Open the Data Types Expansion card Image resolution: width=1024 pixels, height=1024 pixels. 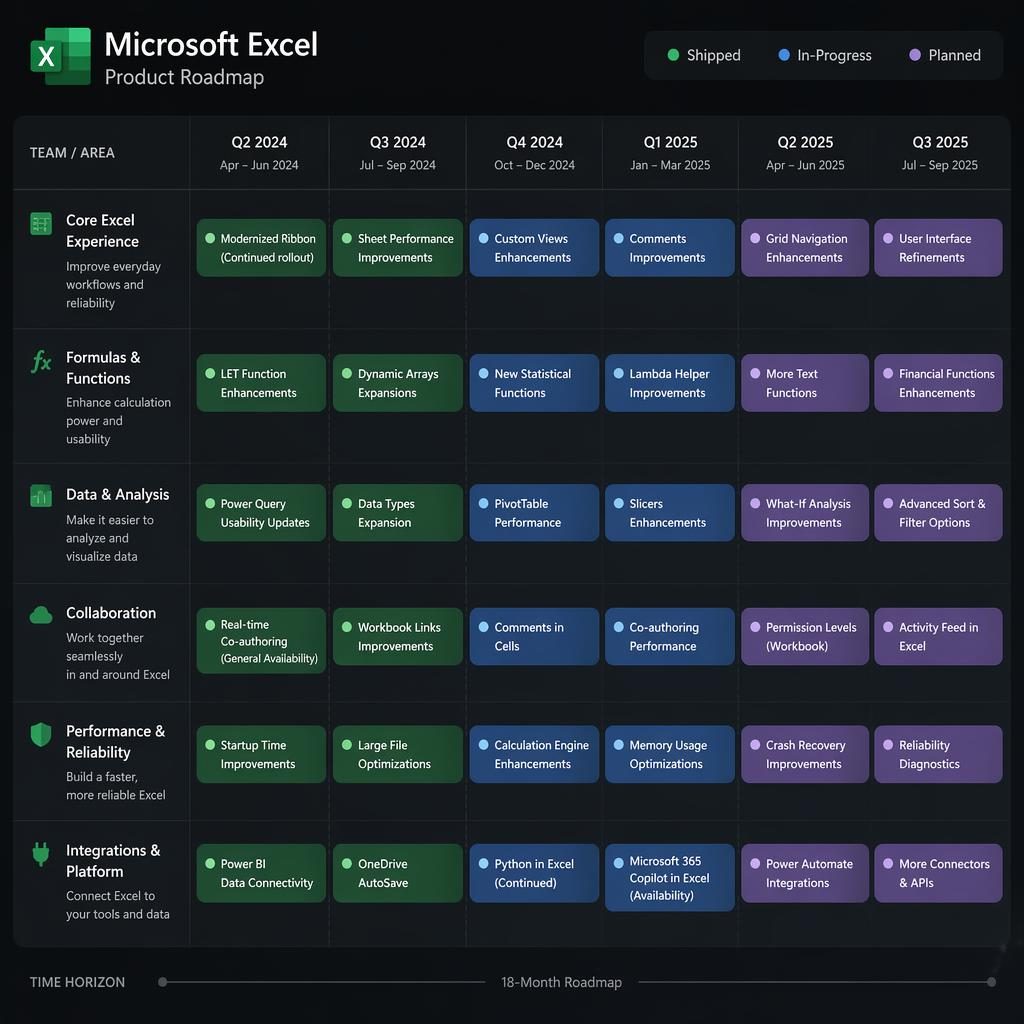click(x=398, y=513)
